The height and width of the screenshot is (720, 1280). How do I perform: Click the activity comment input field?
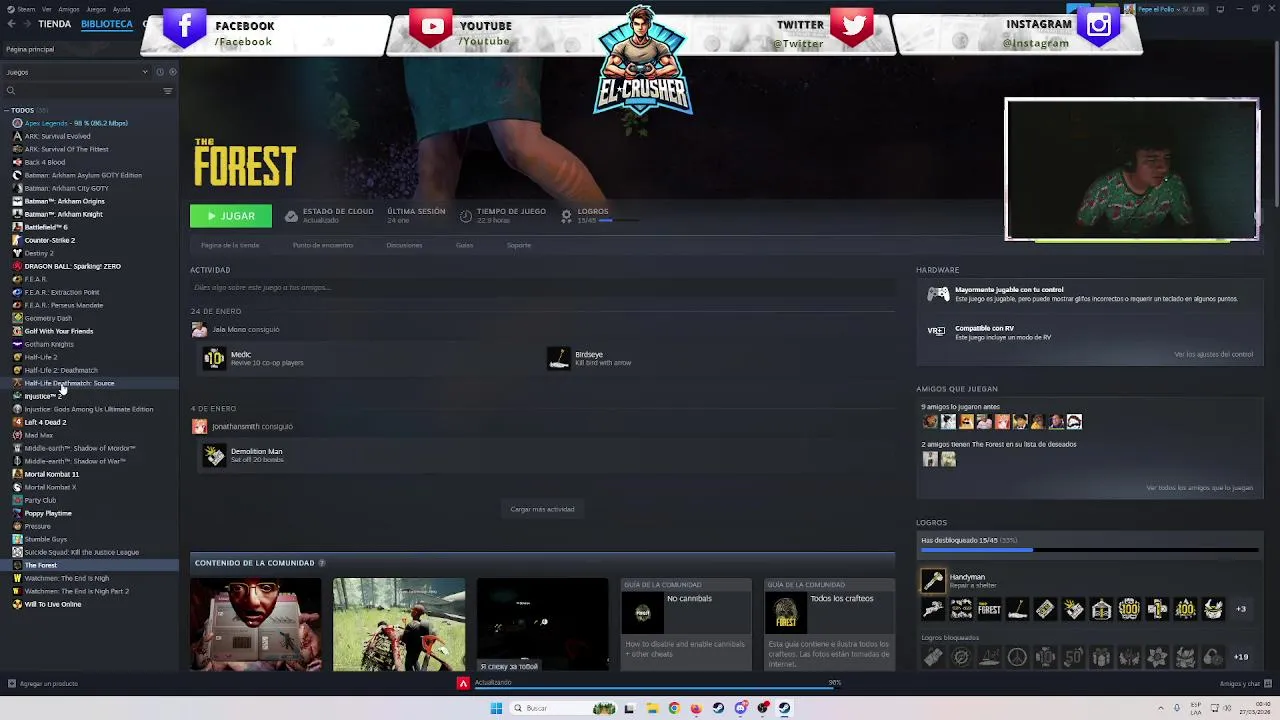click(x=543, y=287)
